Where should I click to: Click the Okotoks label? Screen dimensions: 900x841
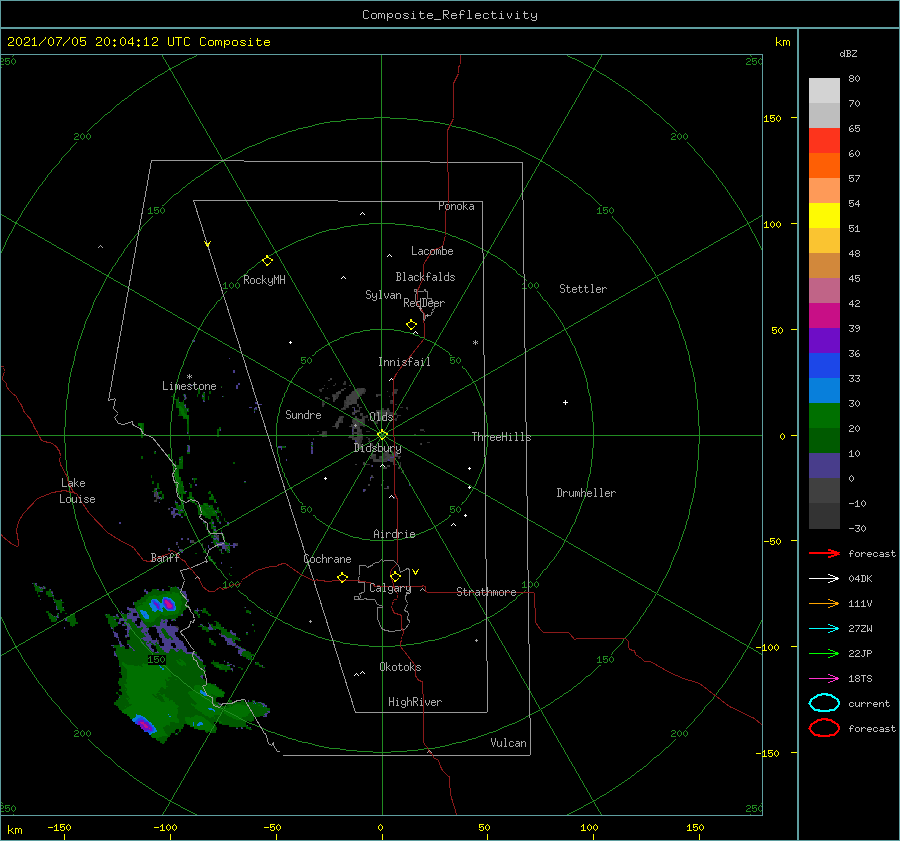400,667
